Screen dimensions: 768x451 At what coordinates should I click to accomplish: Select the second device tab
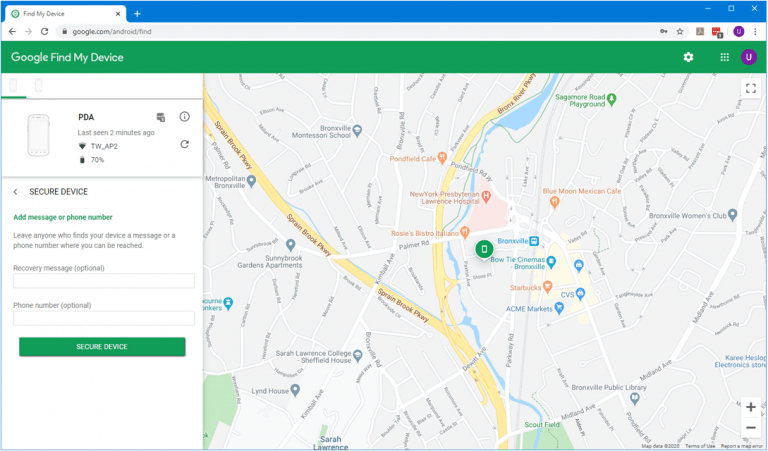(x=38, y=85)
